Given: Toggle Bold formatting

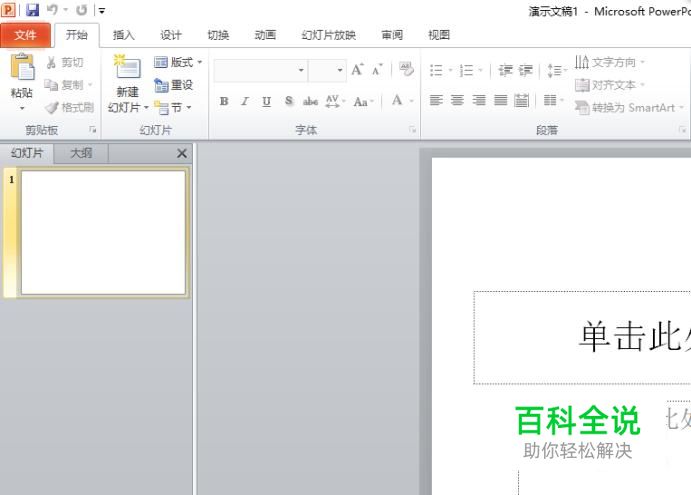Looking at the screenshot, I should [224, 101].
